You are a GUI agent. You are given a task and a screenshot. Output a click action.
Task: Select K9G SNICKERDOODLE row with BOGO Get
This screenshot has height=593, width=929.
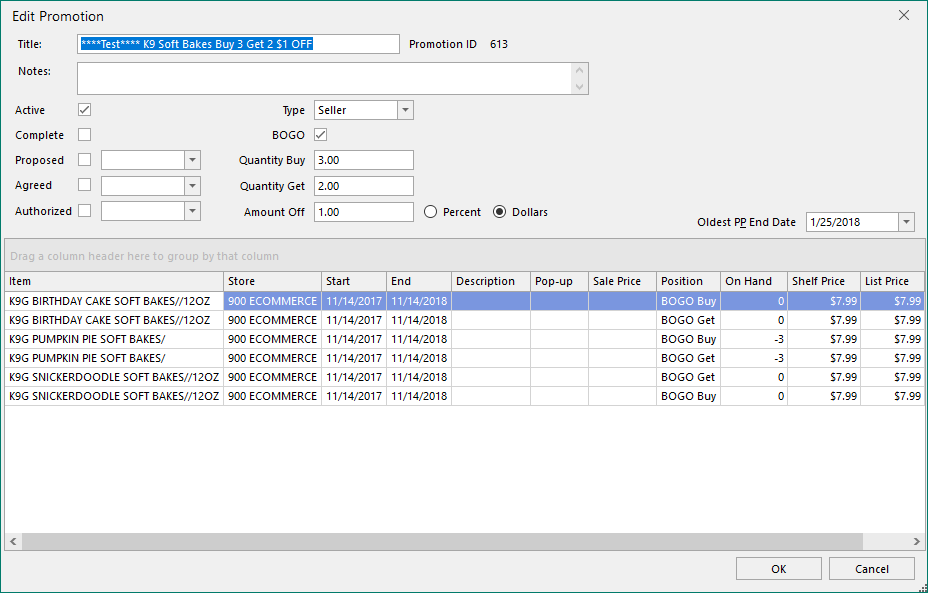click(464, 377)
